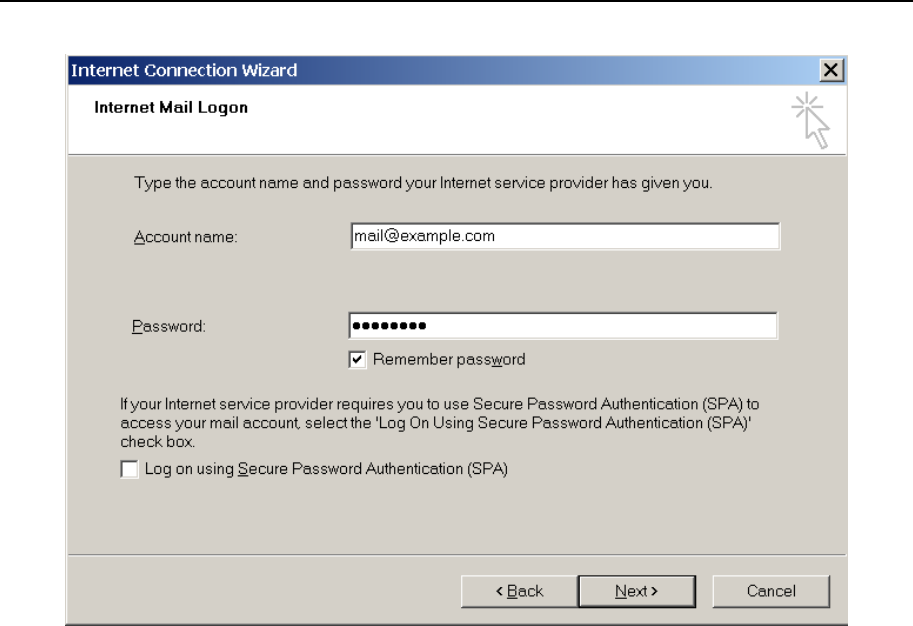
Task: Go back with the Back button
Action: (519, 591)
